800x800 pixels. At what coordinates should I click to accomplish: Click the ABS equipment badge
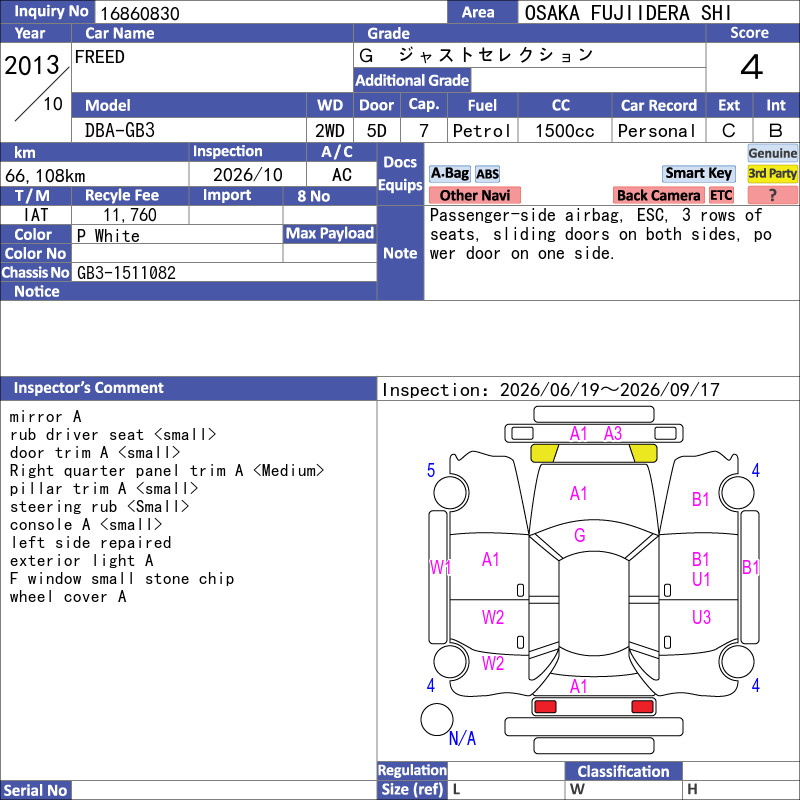(487, 174)
